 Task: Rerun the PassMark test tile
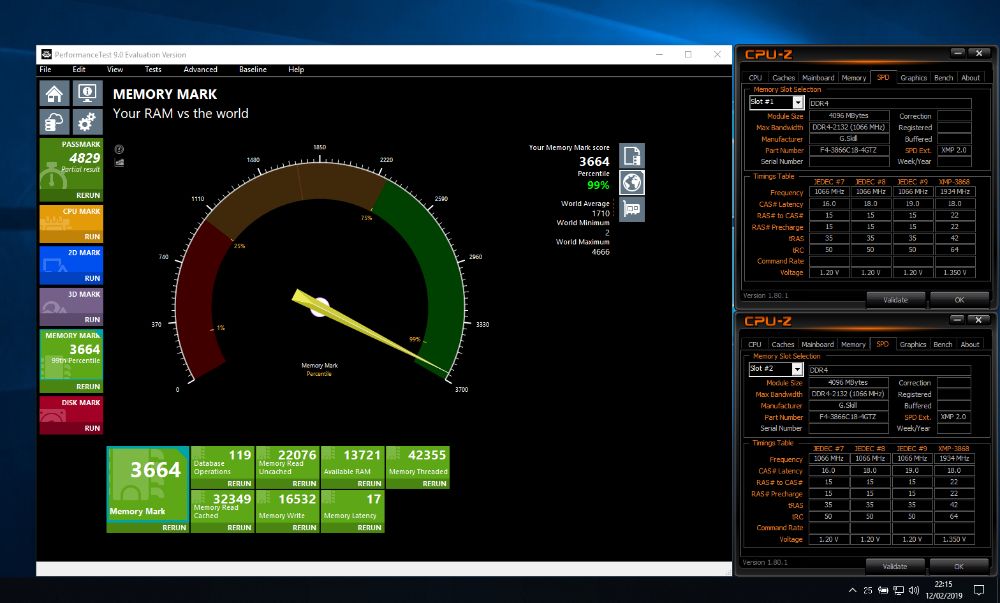tap(88, 196)
